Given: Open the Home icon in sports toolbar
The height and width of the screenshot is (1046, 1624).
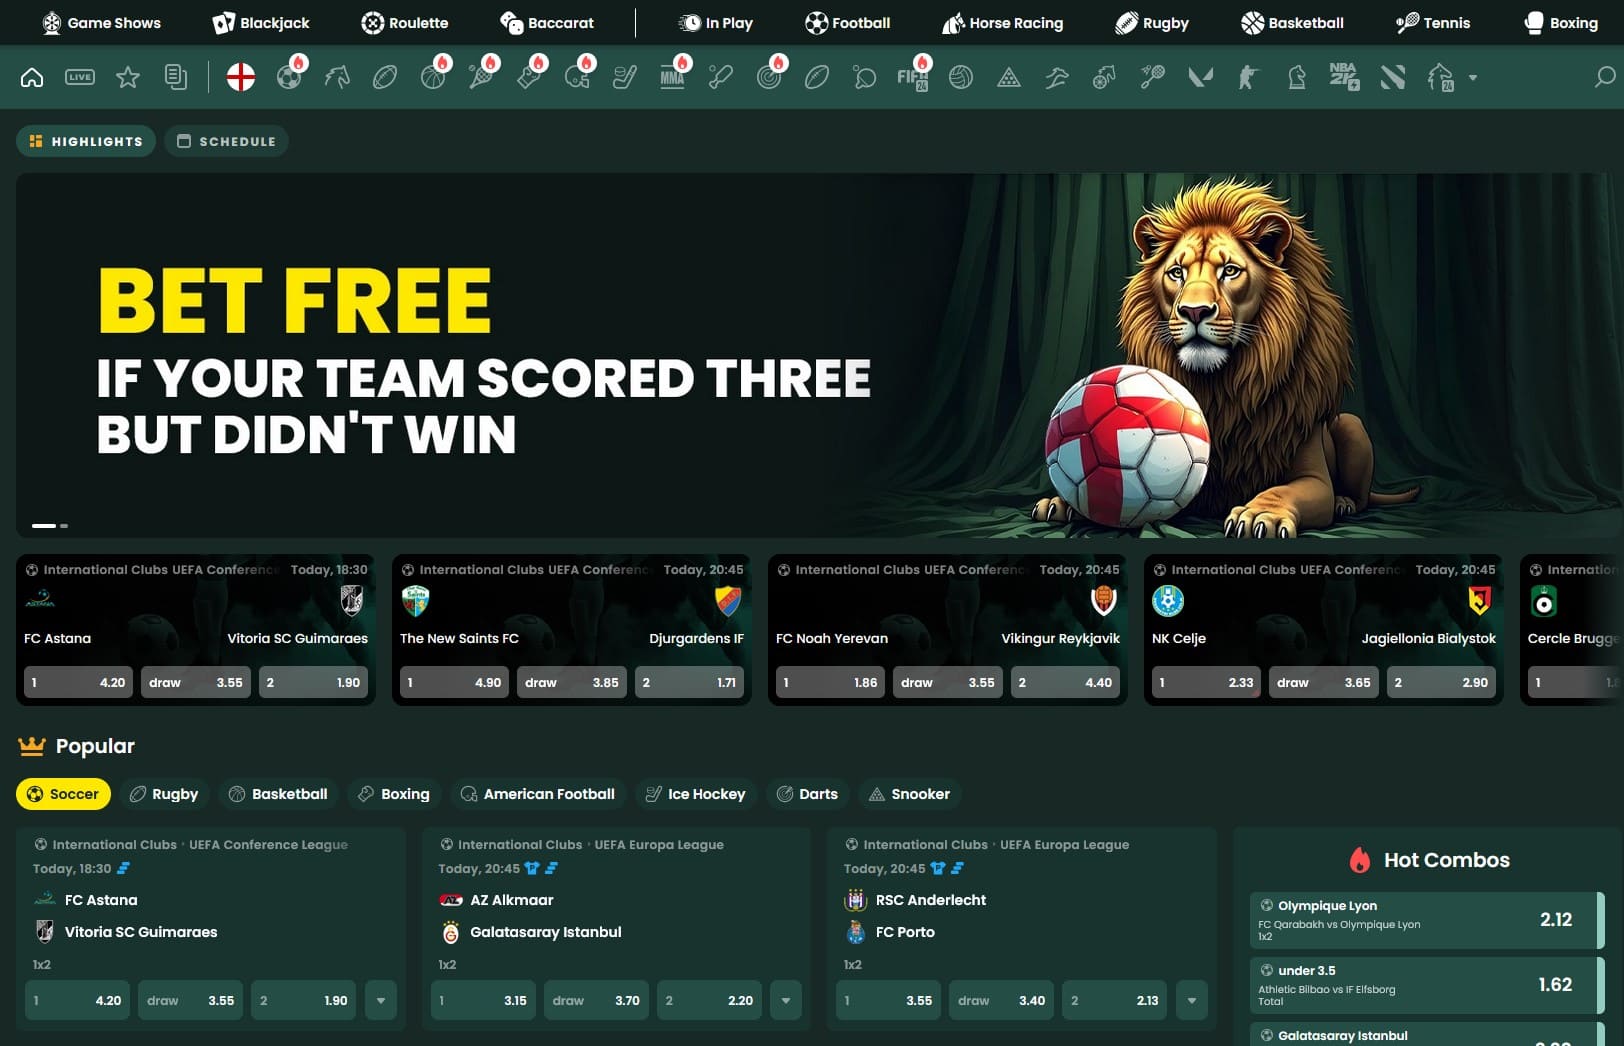Looking at the screenshot, I should (x=32, y=77).
